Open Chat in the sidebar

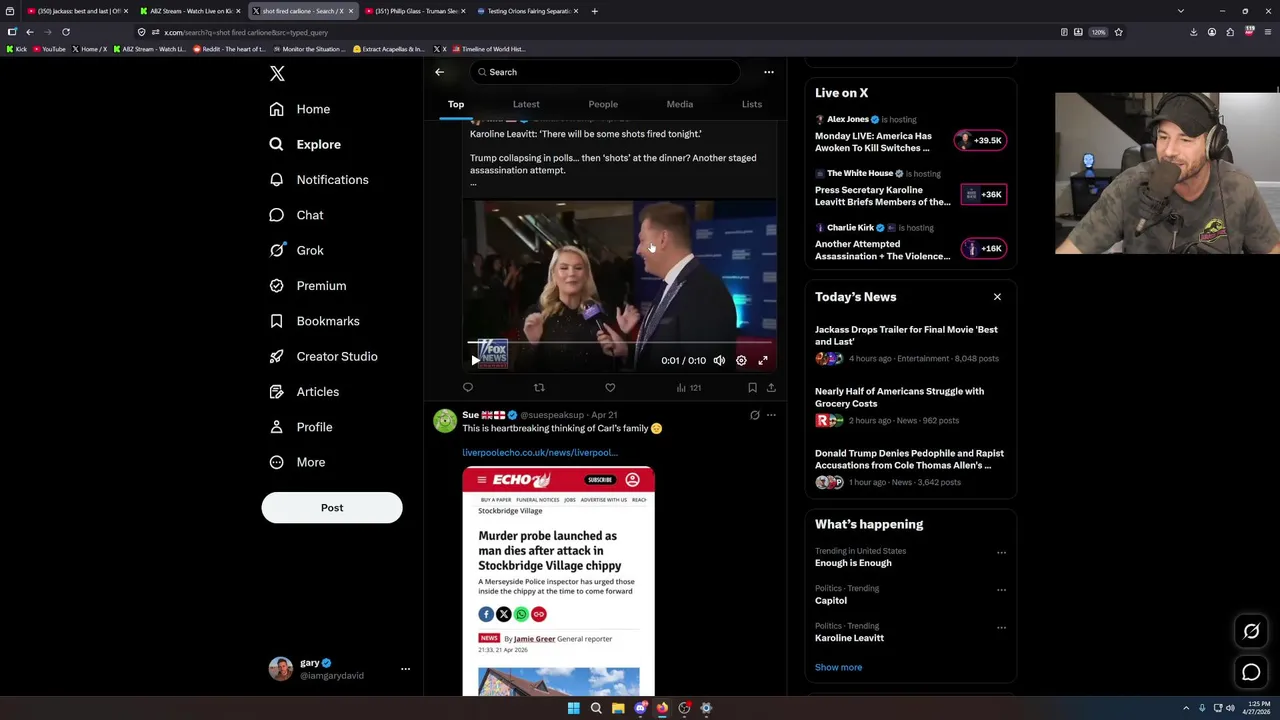(x=296, y=215)
